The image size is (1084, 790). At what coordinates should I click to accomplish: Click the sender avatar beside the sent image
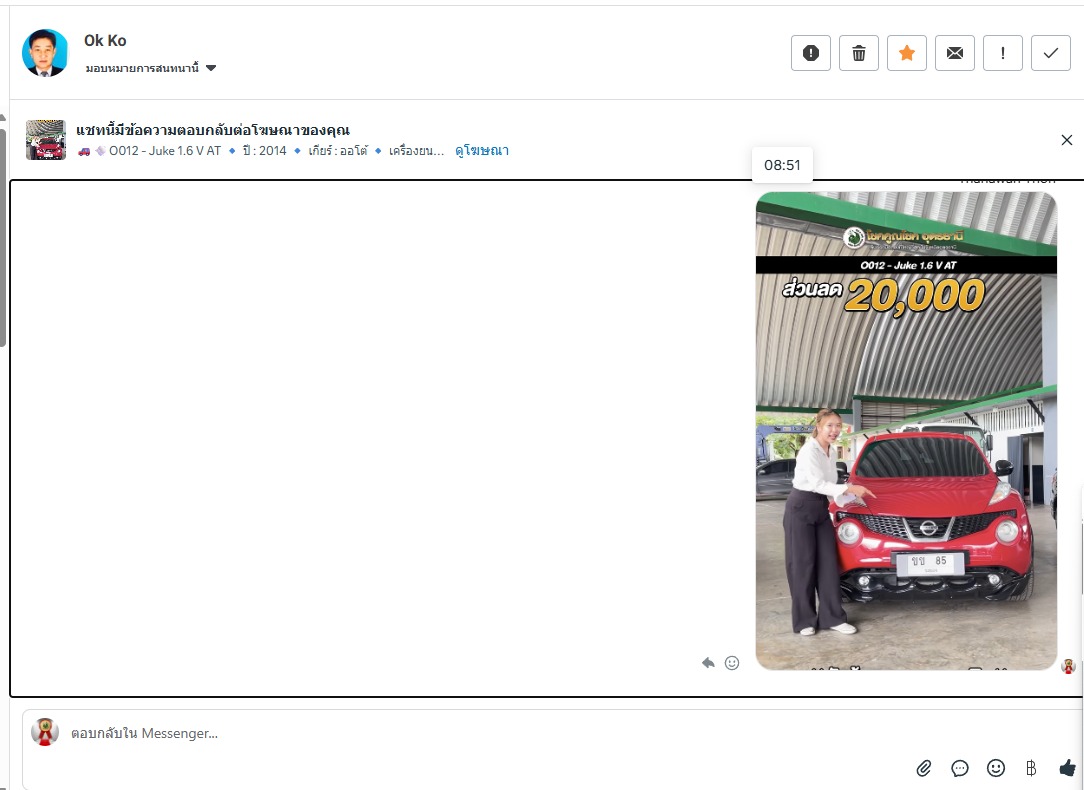point(1069,666)
